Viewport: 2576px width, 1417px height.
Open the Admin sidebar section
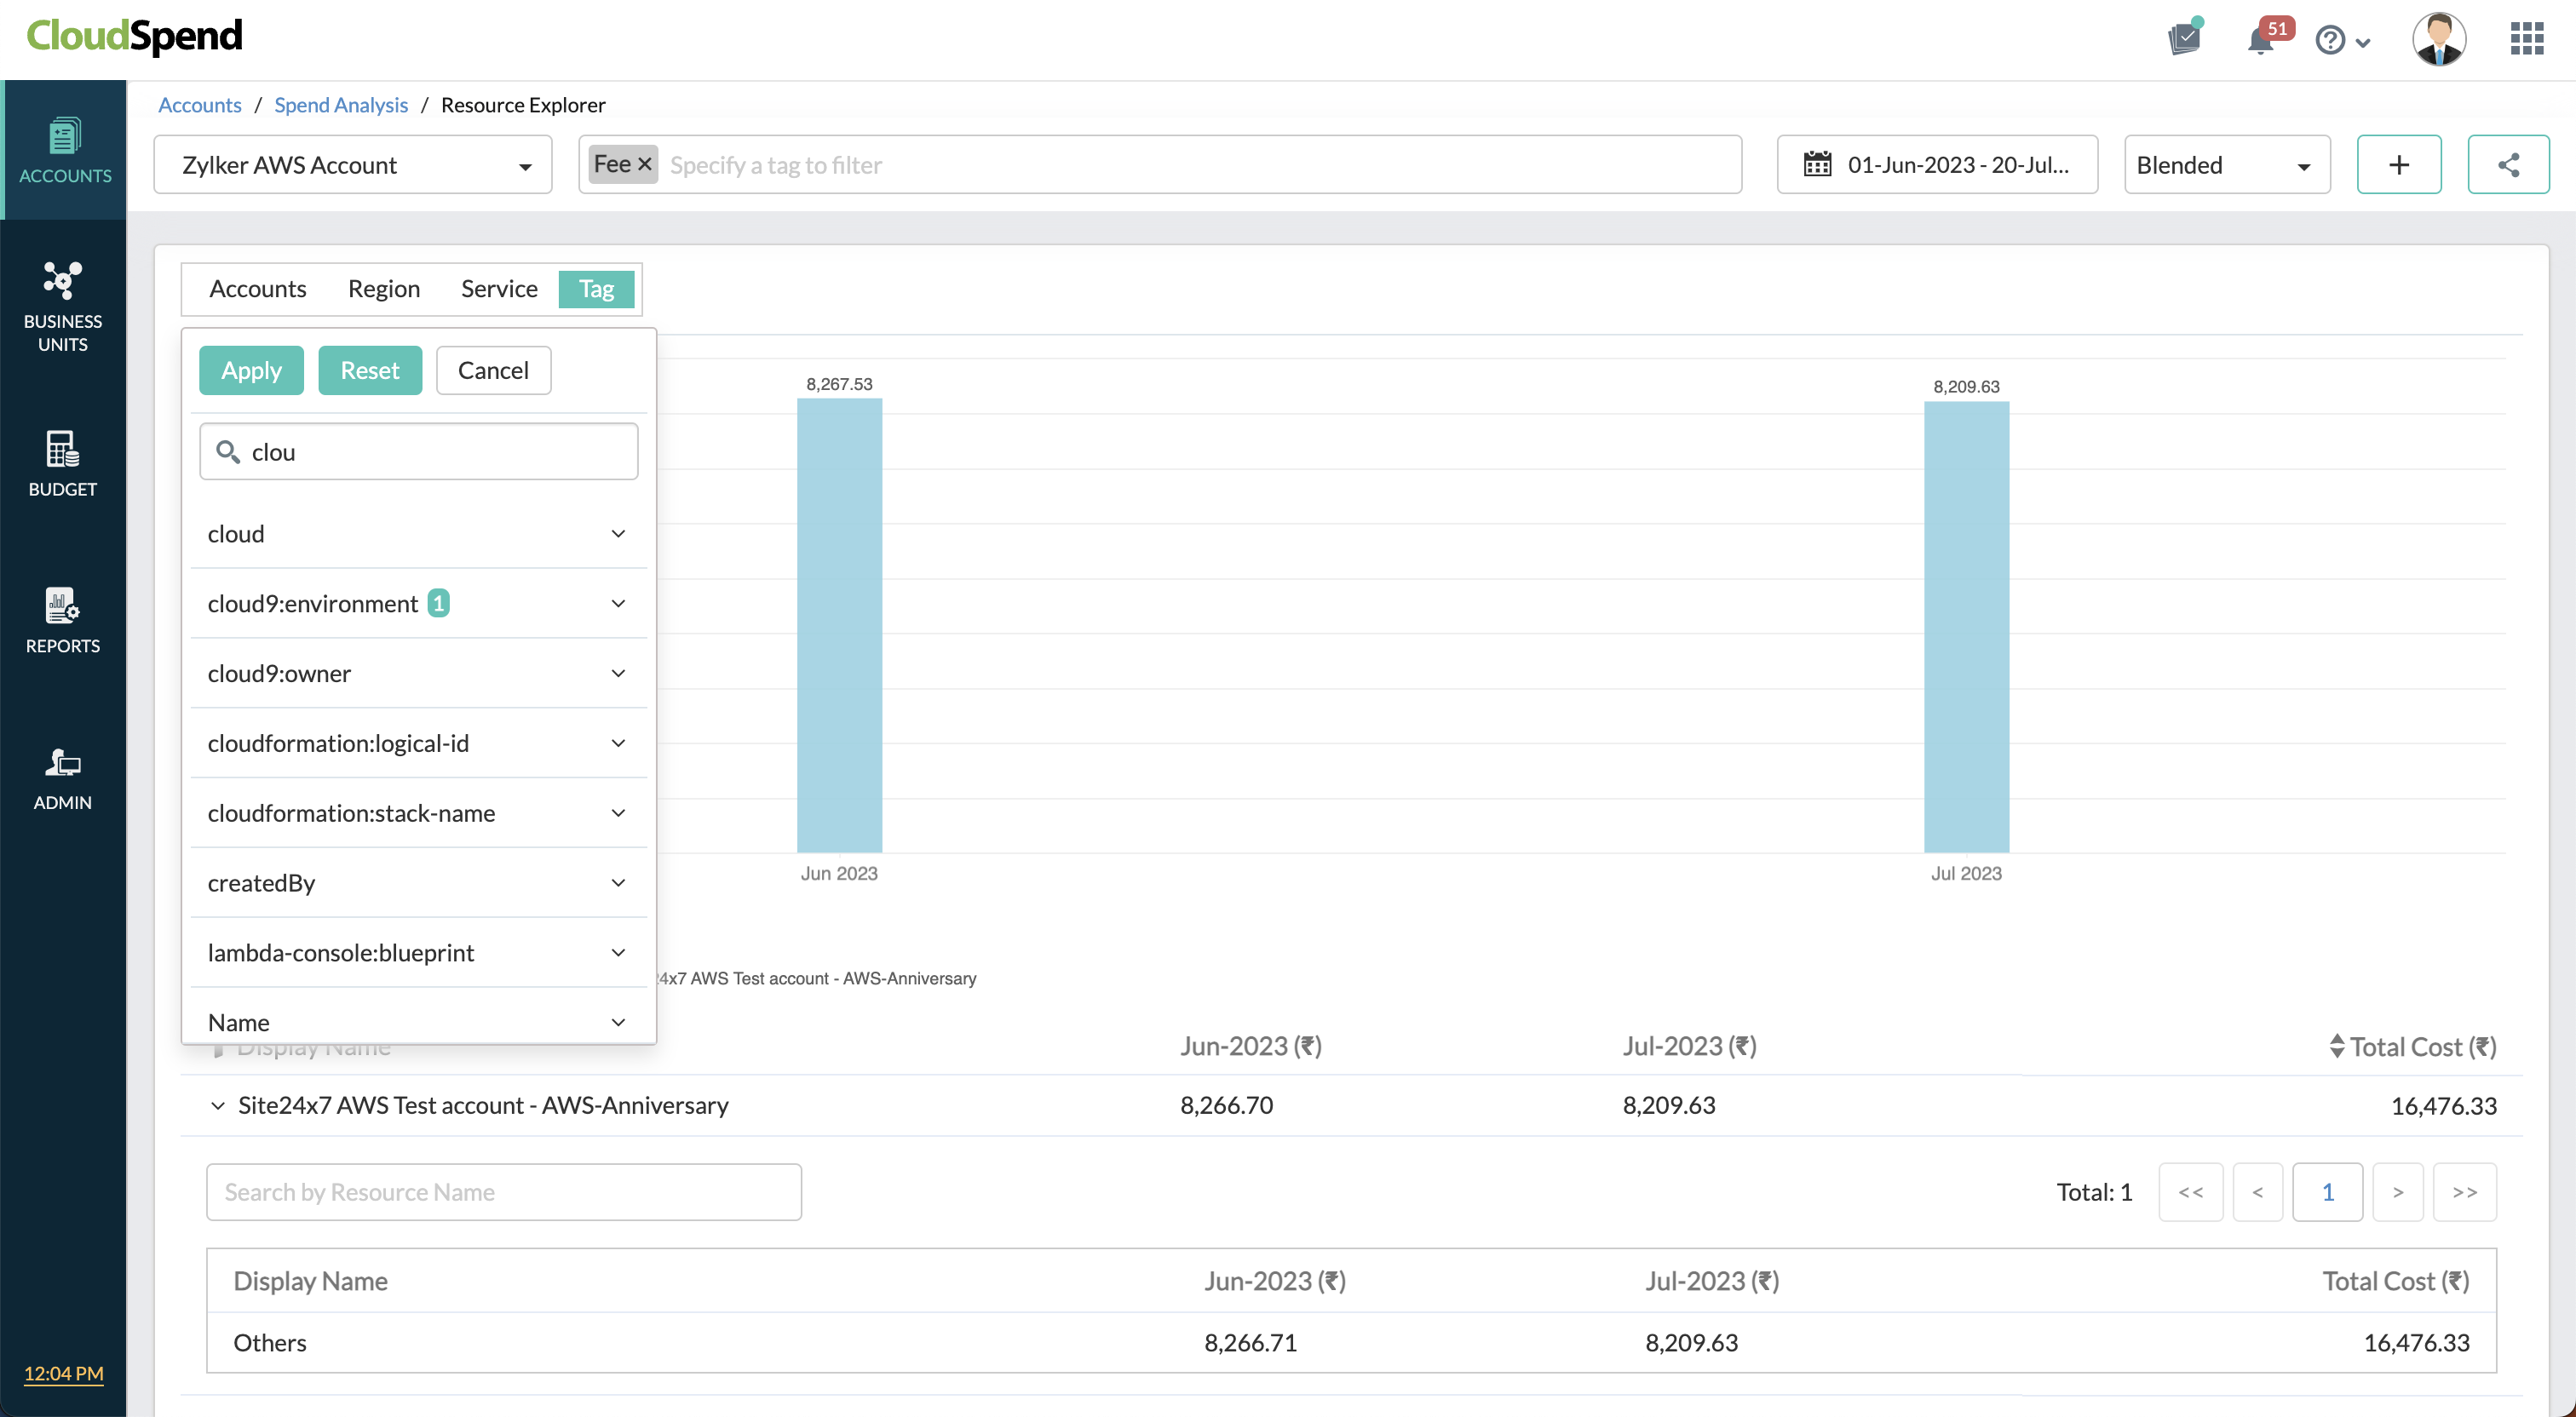point(62,778)
